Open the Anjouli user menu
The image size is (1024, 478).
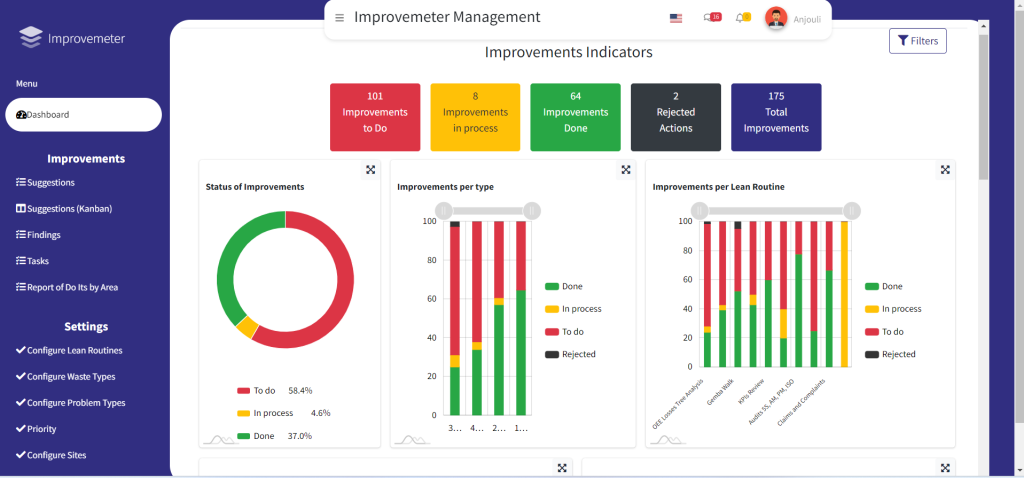tap(807, 19)
